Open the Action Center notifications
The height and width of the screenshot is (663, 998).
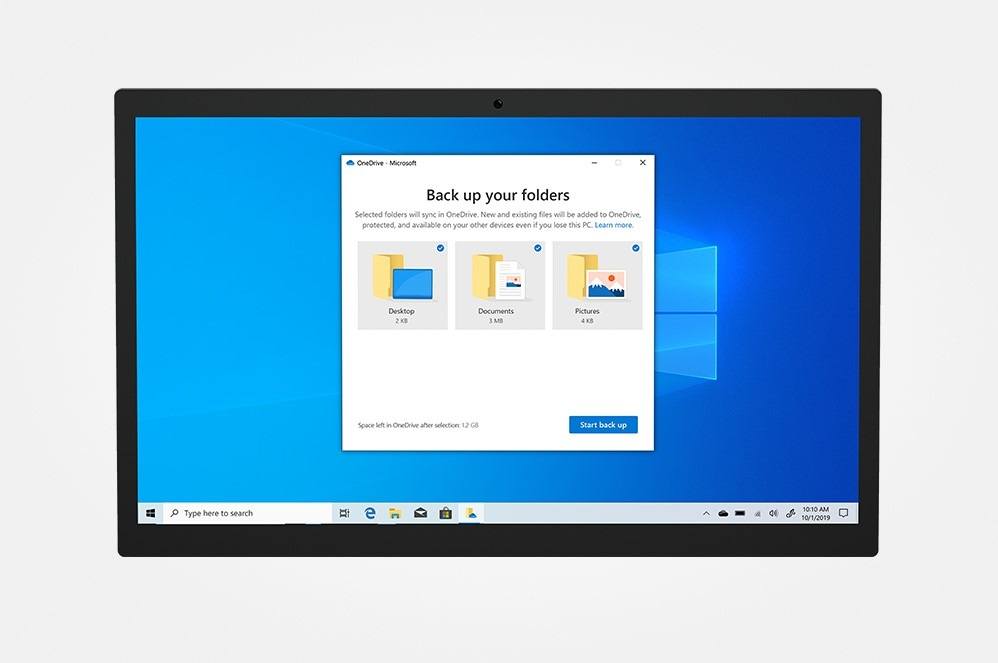[x=843, y=513]
